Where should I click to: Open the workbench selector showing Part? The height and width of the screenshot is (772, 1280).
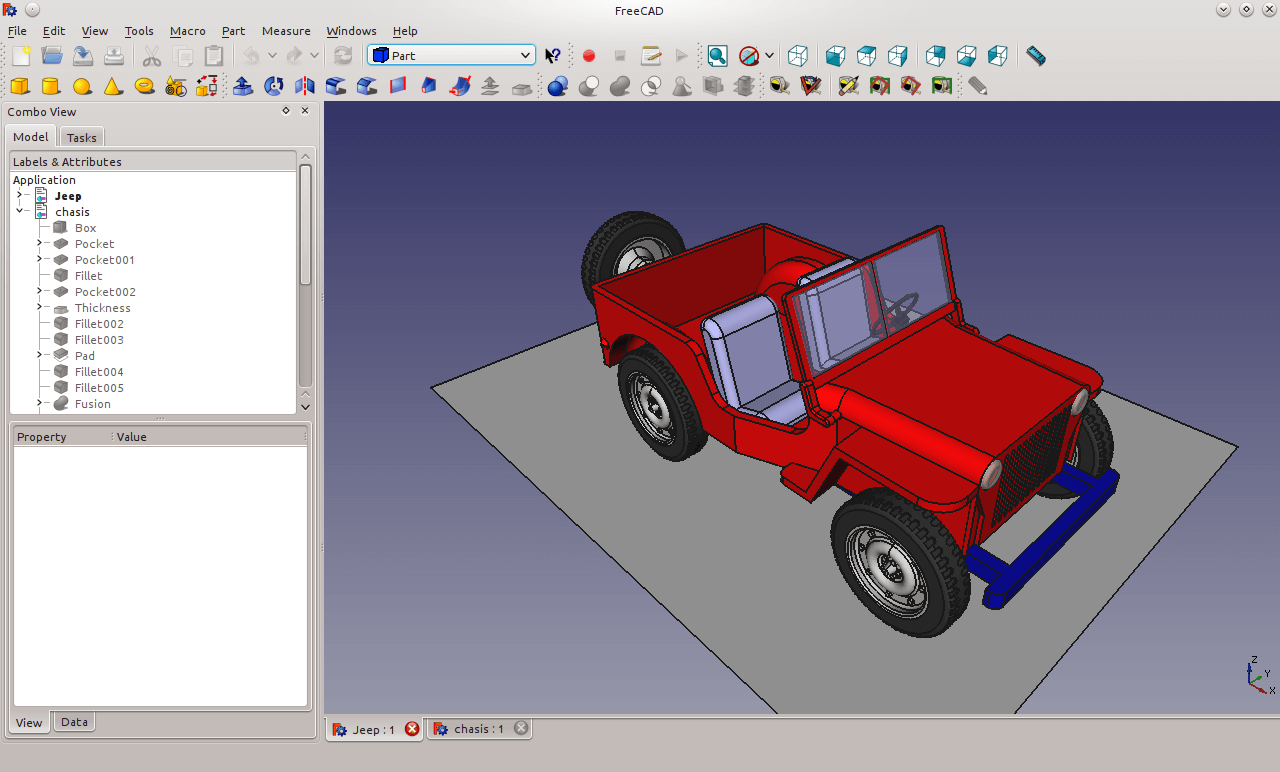coord(450,55)
